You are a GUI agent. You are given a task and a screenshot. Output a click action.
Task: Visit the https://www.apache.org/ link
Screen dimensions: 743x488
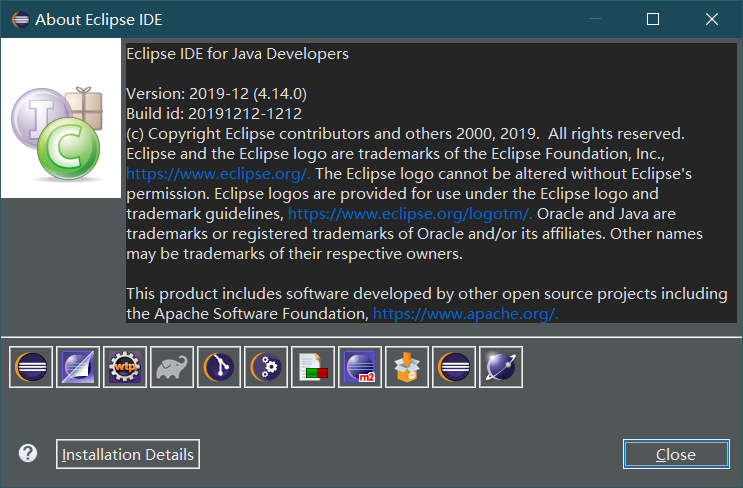466,314
